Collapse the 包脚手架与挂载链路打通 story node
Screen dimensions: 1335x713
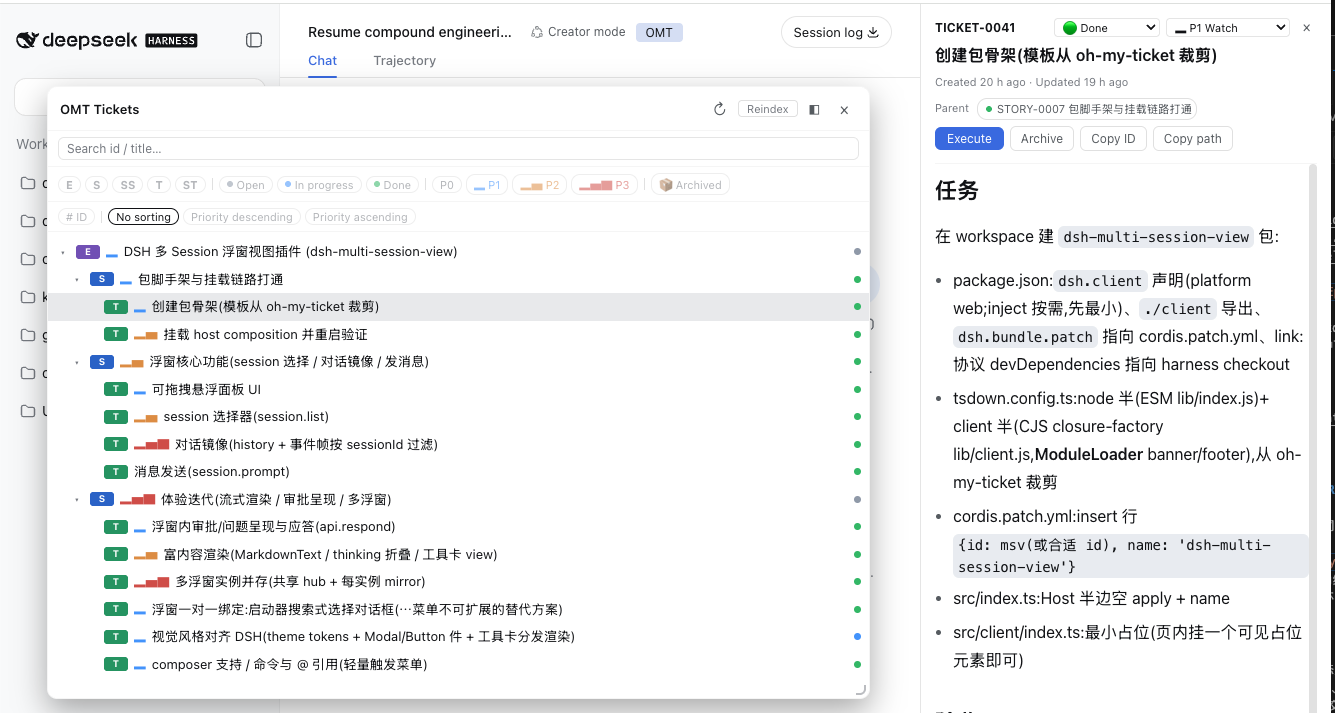(x=77, y=279)
